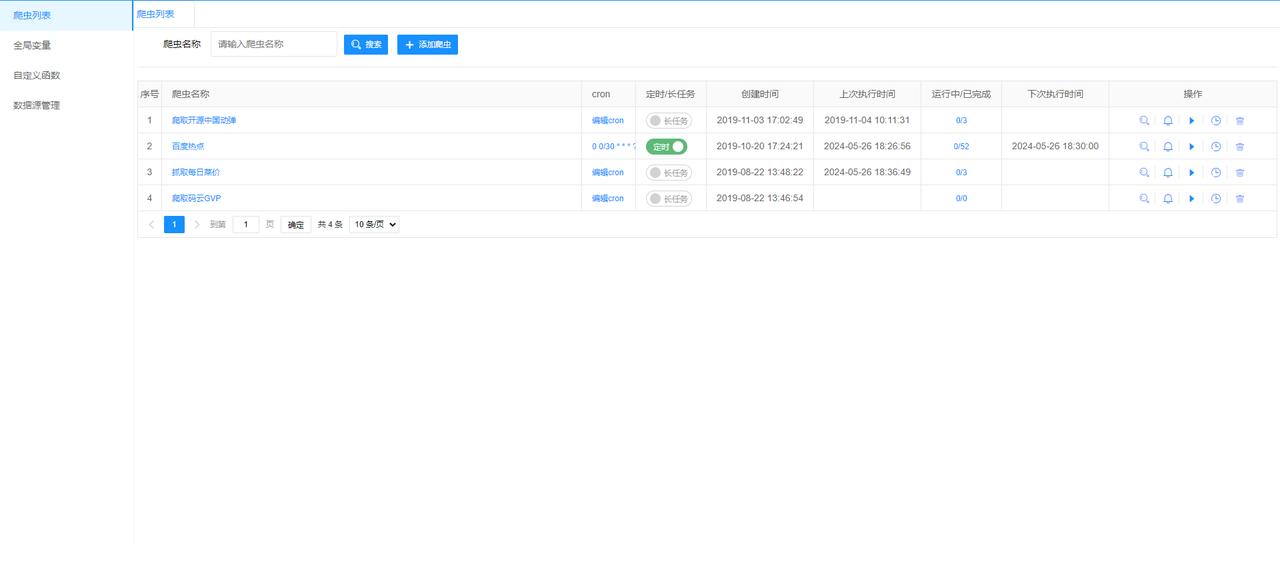This screenshot has width=1280, height=573.
Task: Open 数据源管理 in the left sidebar
Action: 37,105
